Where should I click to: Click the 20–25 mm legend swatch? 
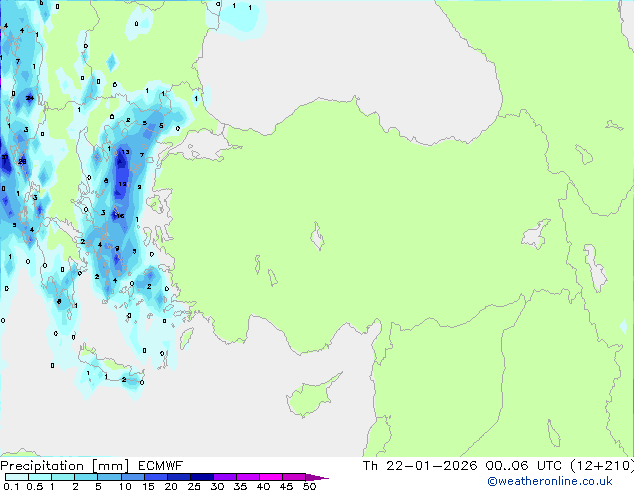click(x=178, y=477)
